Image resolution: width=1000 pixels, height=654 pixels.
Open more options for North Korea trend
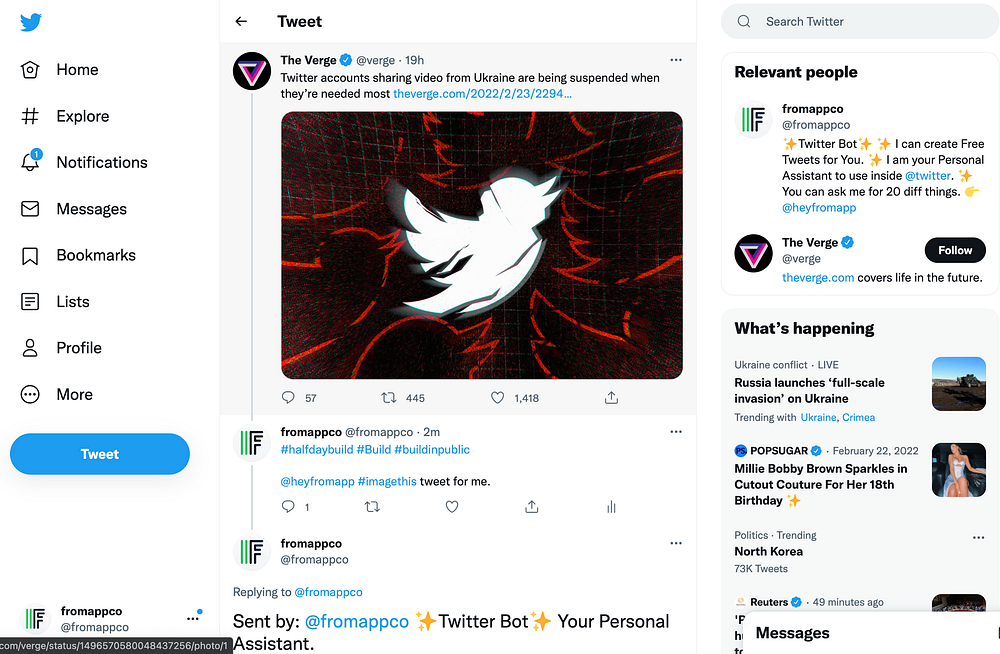coord(978,537)
